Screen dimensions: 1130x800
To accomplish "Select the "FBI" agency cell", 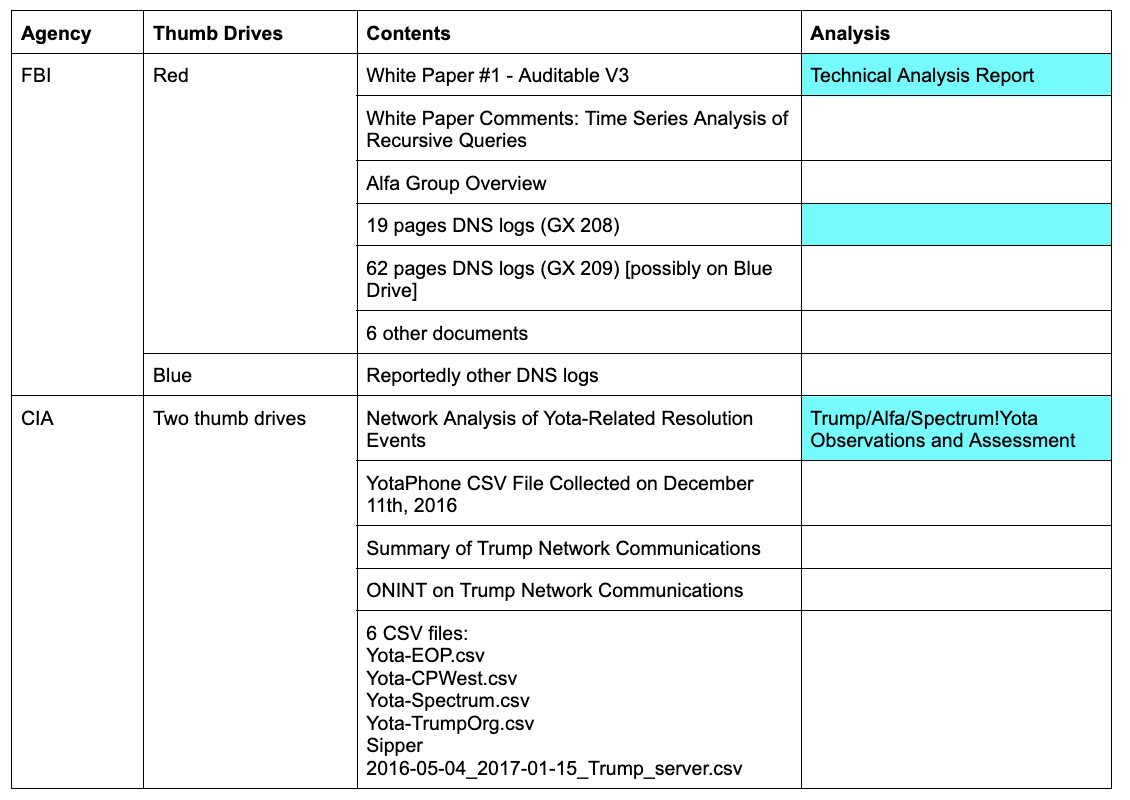I will coord(77,224).
